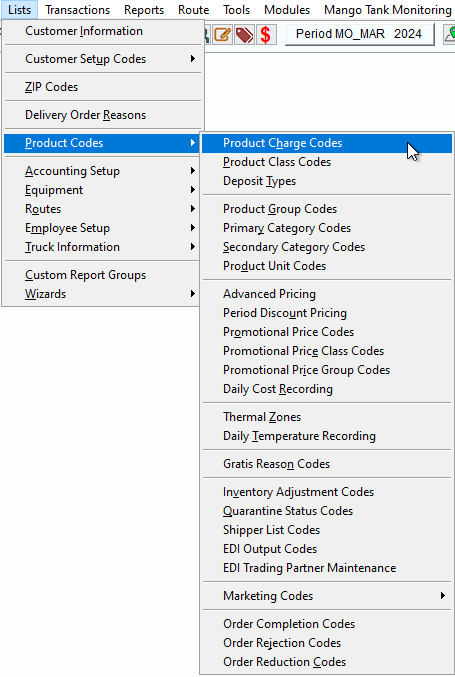
Task: Open the Modules menu
Action: click(287, 9)
